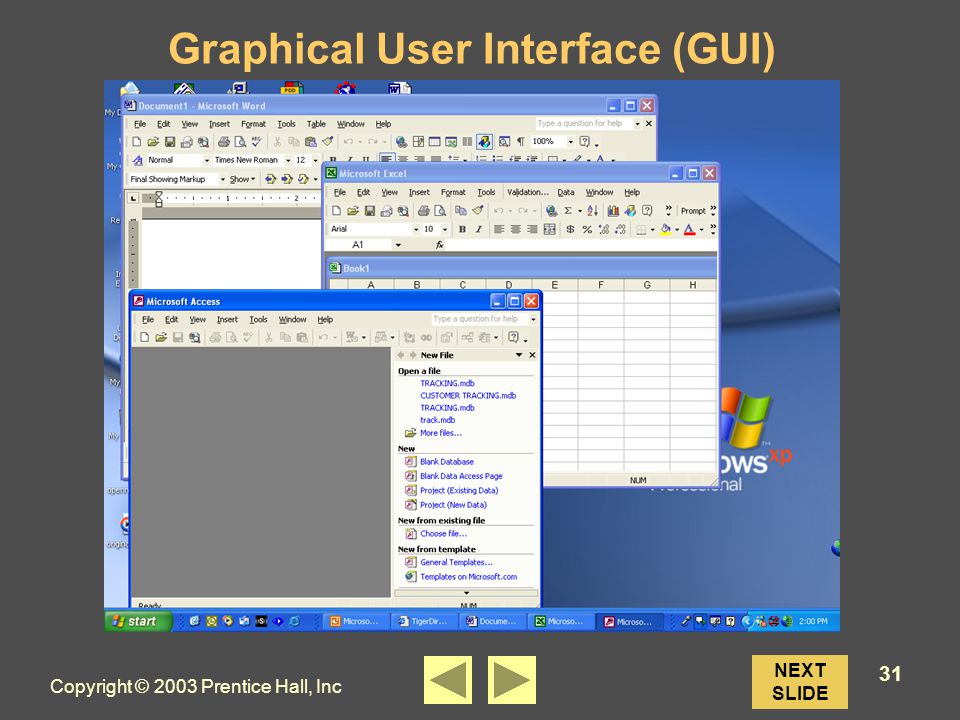
Task: Click the New Blank Document icon in Word
Action: pos(137,141)
